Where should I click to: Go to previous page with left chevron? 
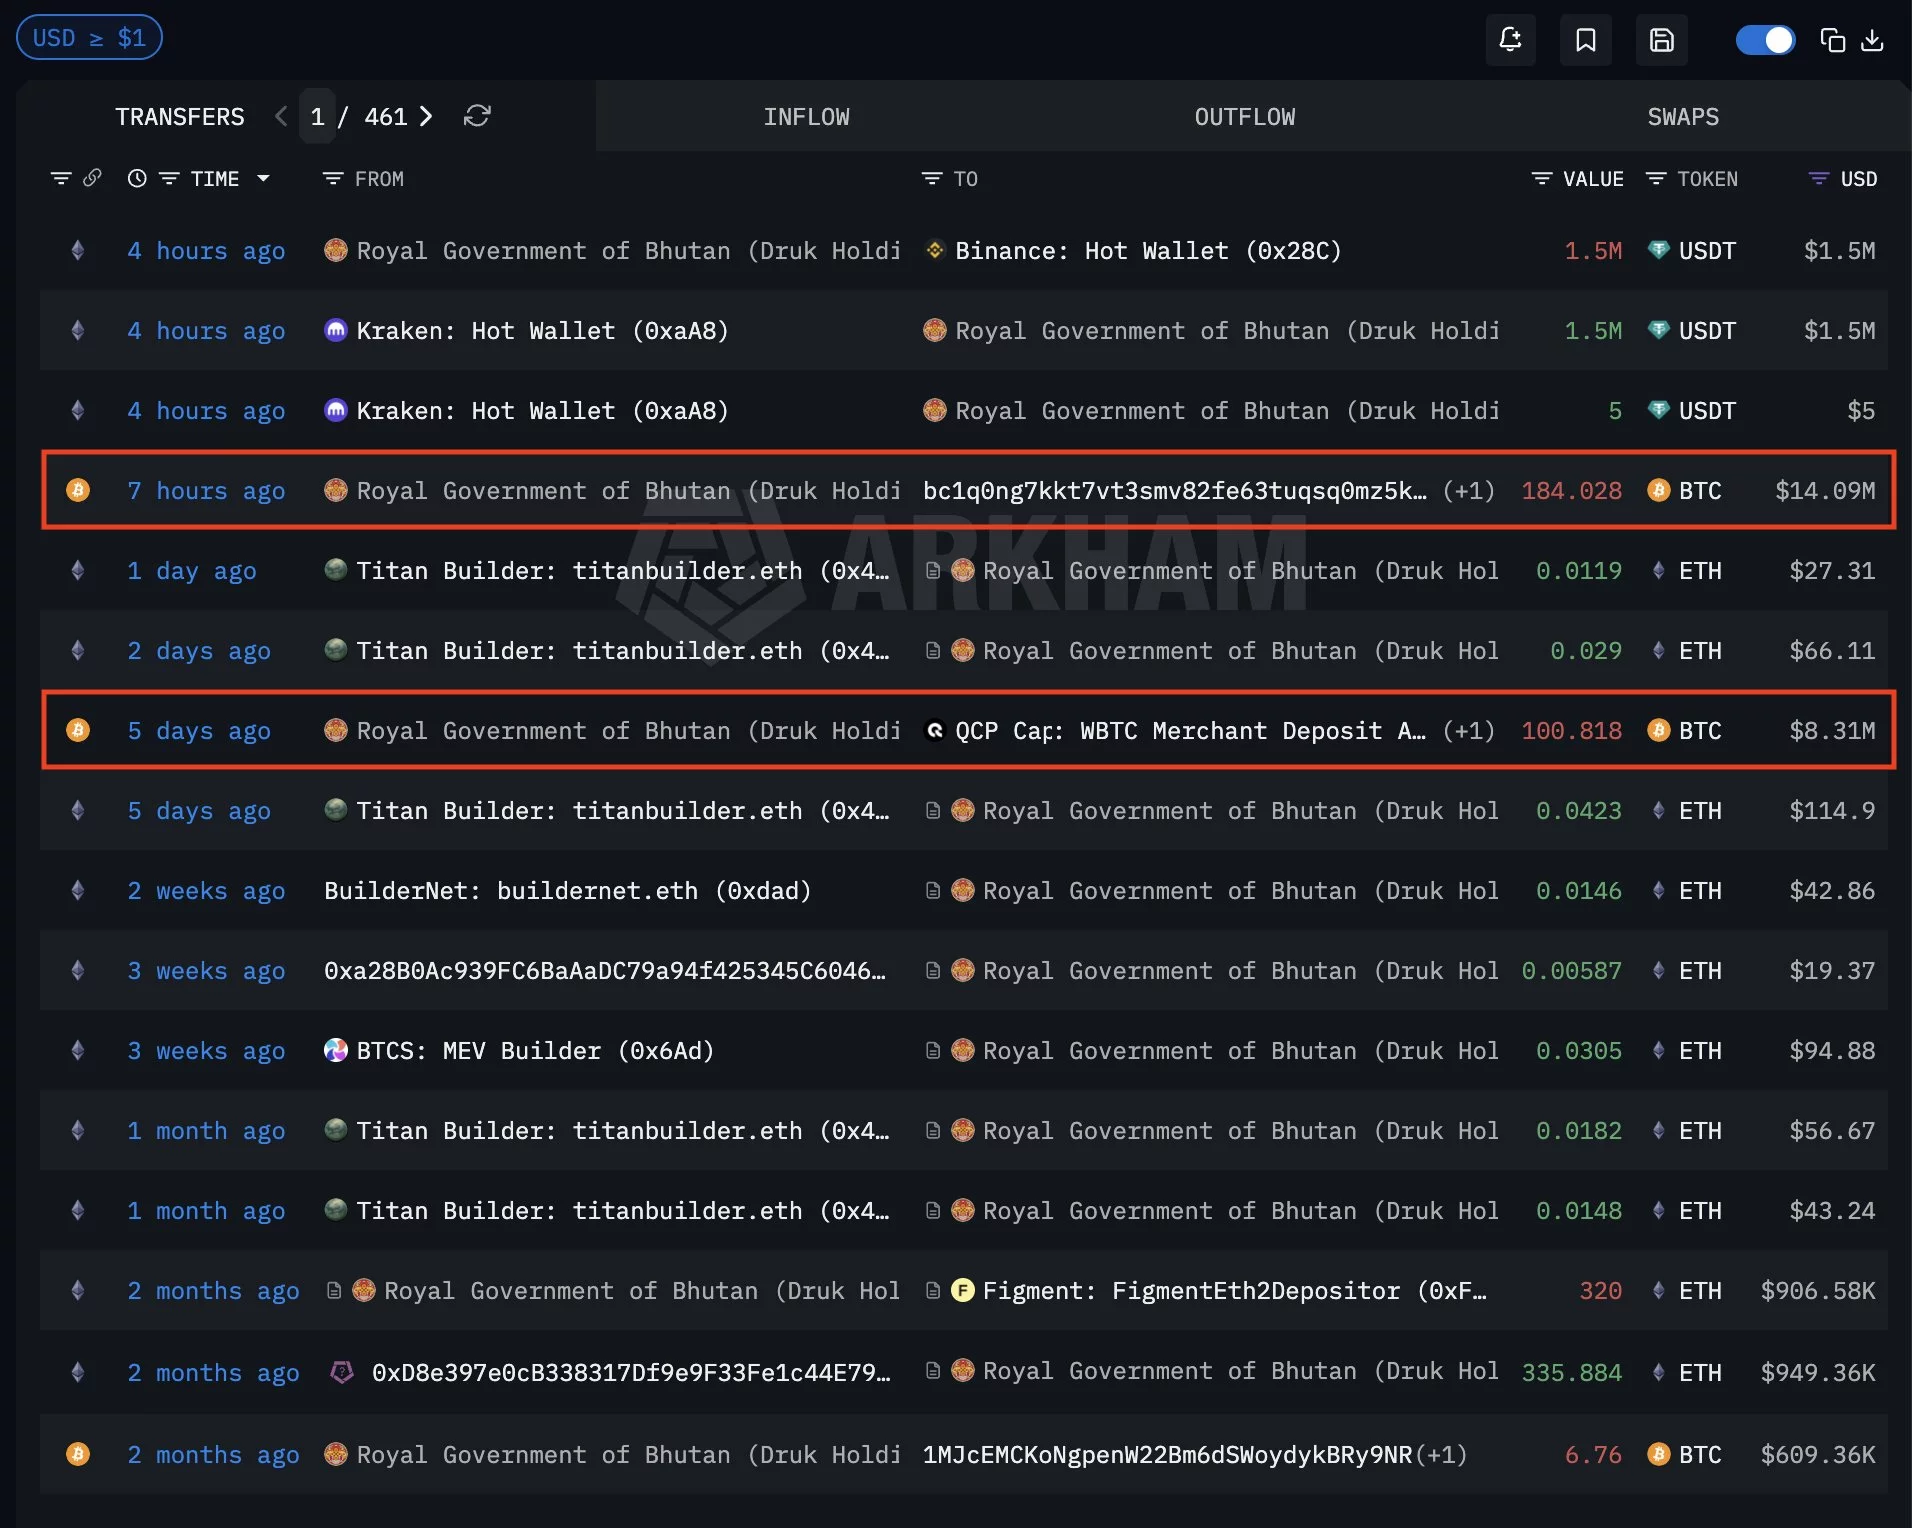click(281, 116)
